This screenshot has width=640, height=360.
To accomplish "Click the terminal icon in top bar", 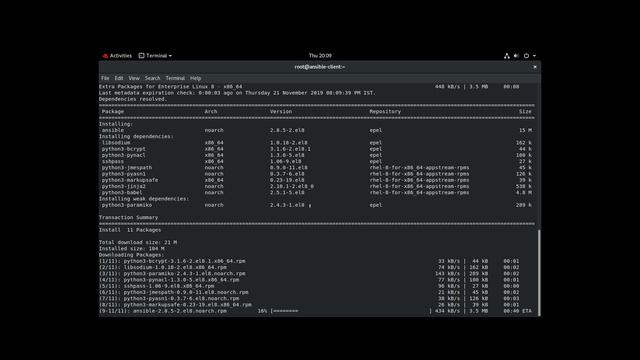I will [x=141, y=56].
